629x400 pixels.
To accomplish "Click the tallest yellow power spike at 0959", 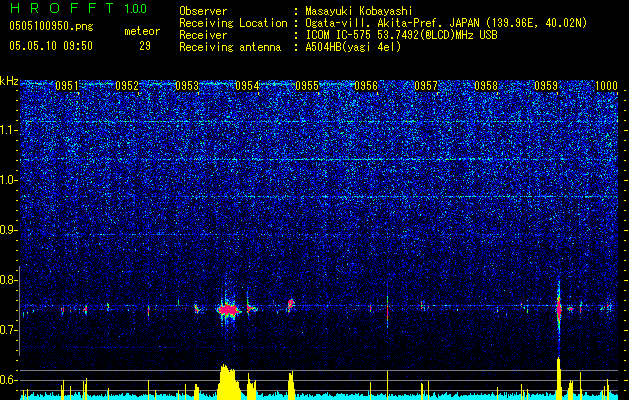I will [558, 378].
